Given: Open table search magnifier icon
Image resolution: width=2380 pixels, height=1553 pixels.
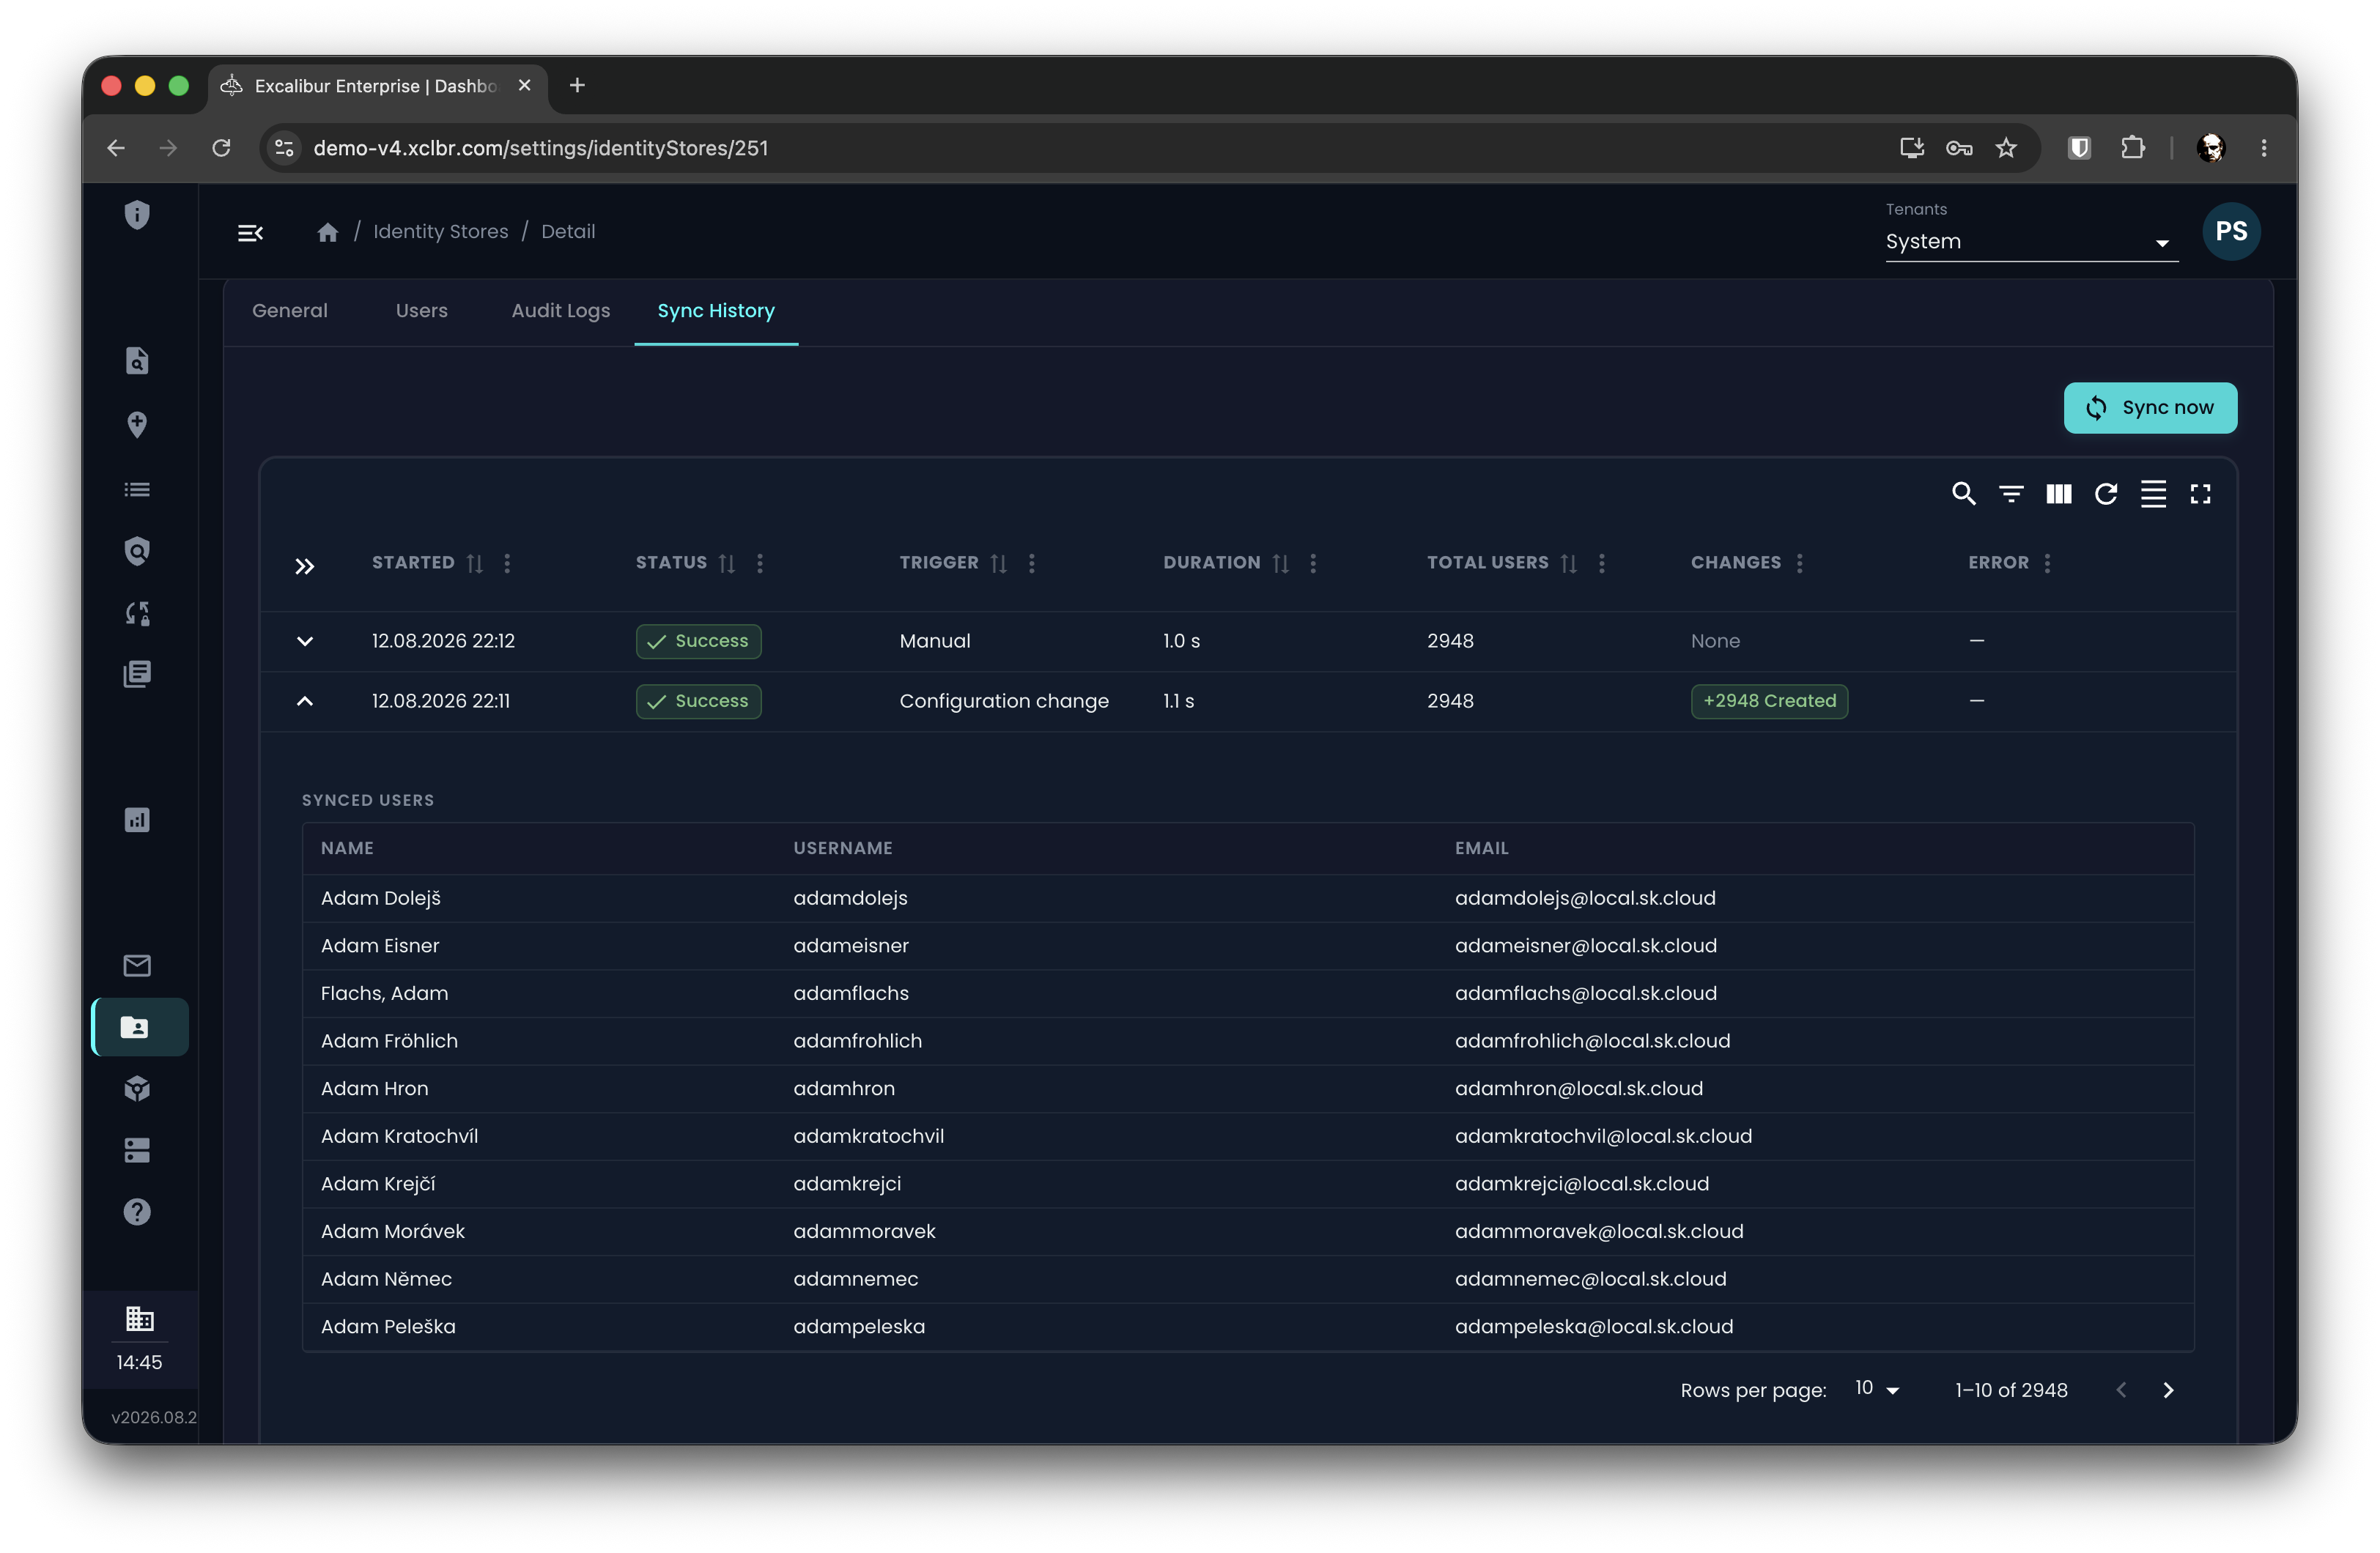Looking at the screenshot, I should [1963, 494].
